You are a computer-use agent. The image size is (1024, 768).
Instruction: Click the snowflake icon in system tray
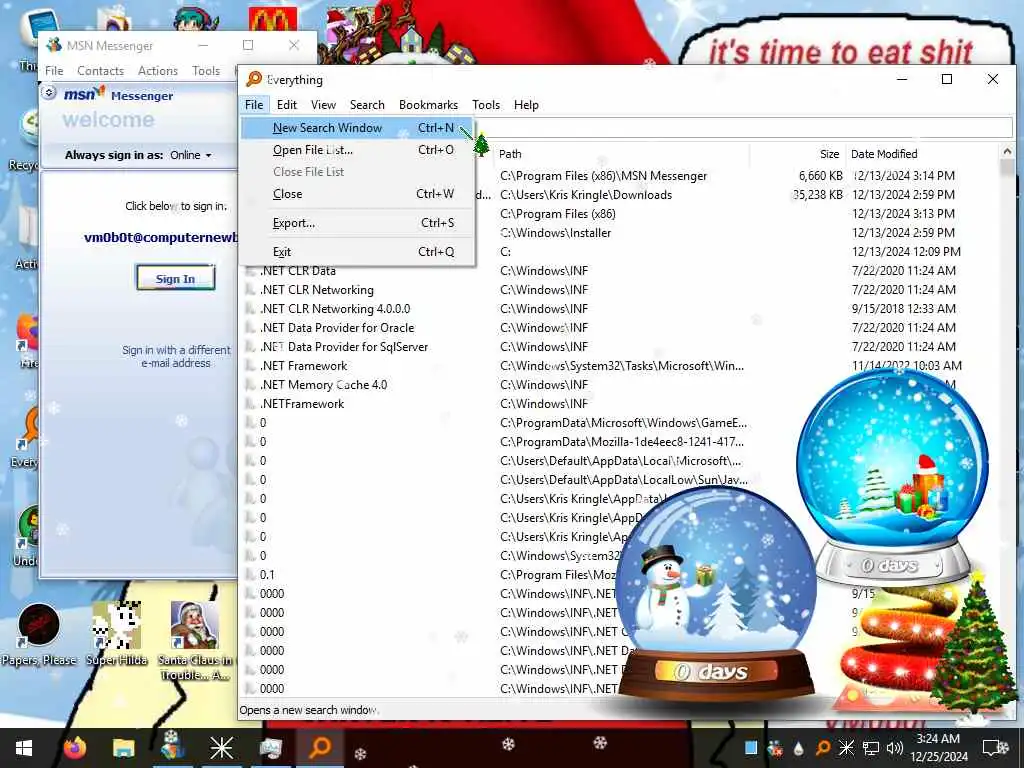tap(846, 748)
